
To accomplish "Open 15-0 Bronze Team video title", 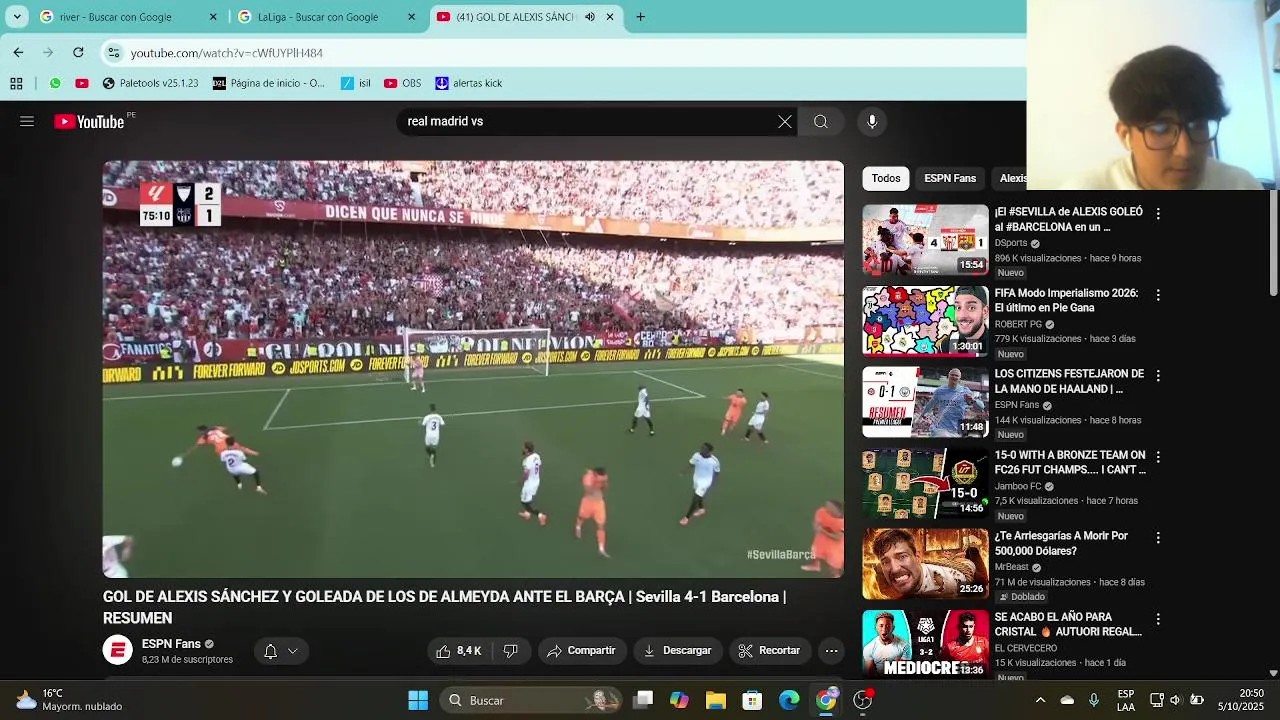I will pyautogui.click(x=1070, y=462).
